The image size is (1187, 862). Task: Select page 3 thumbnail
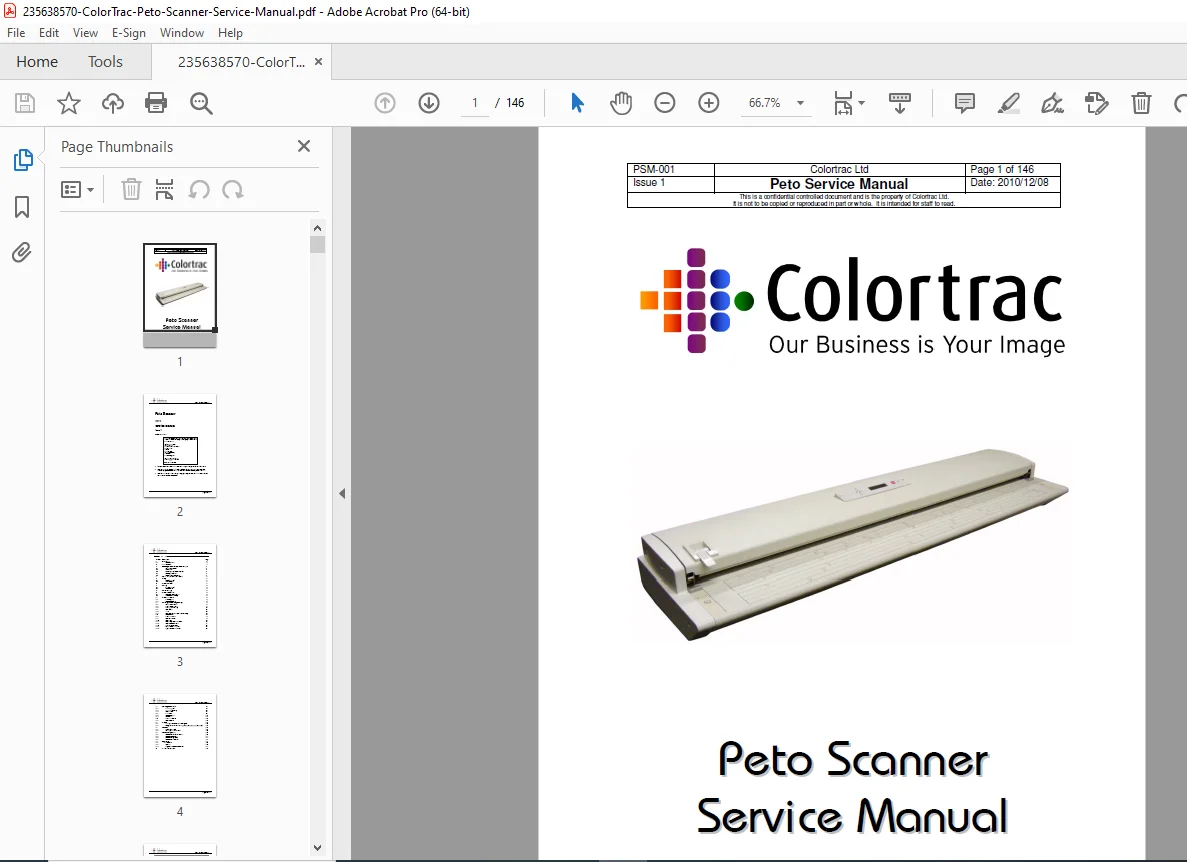[180, 596]
